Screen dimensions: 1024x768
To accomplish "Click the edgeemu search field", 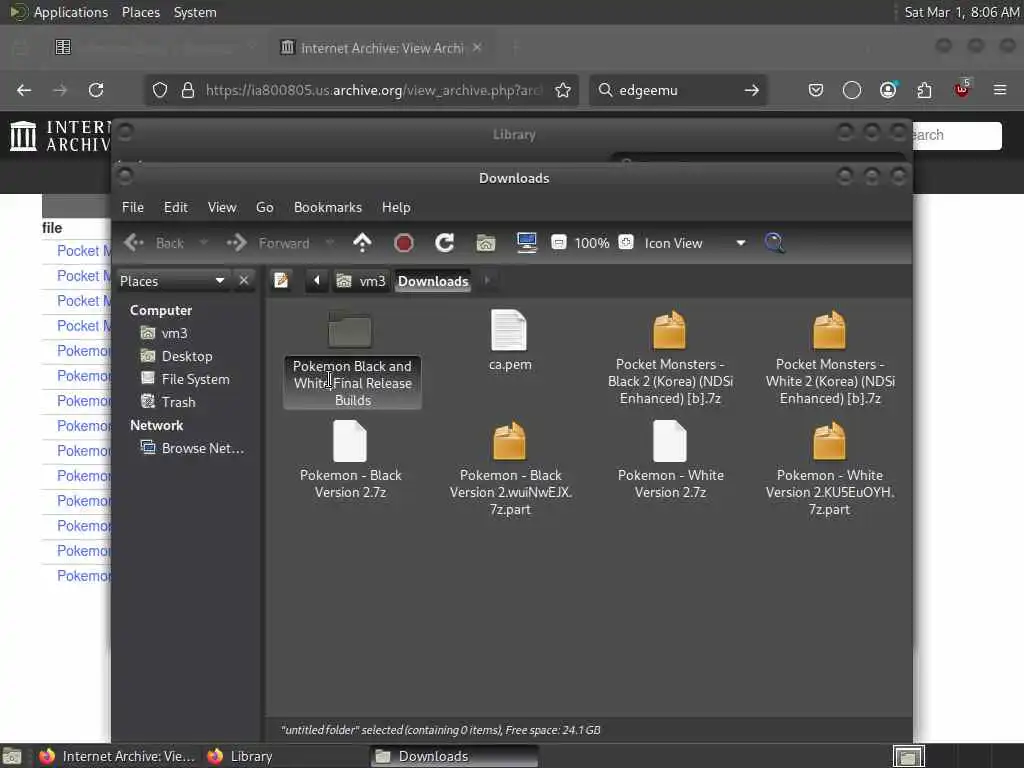I will 677,90.
